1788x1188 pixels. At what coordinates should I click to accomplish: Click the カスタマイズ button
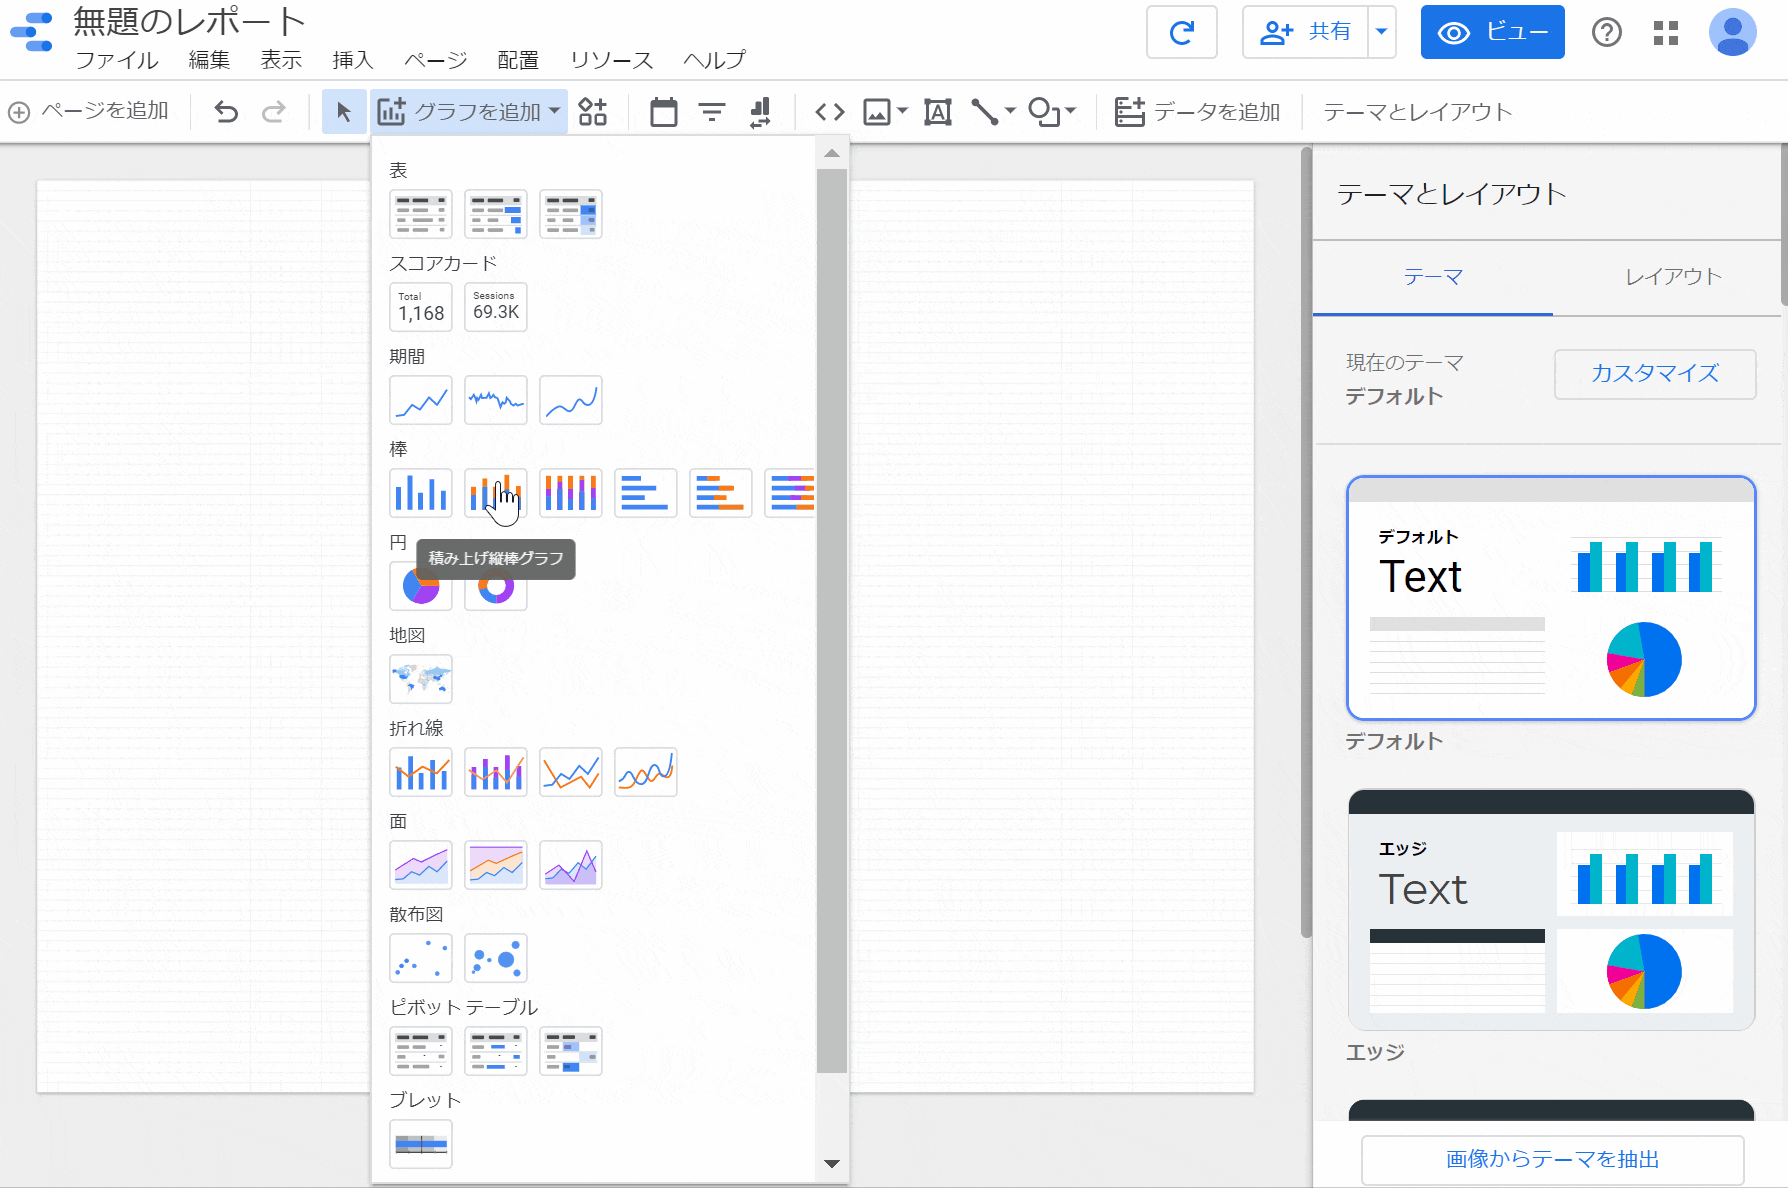click(1654, 374)
